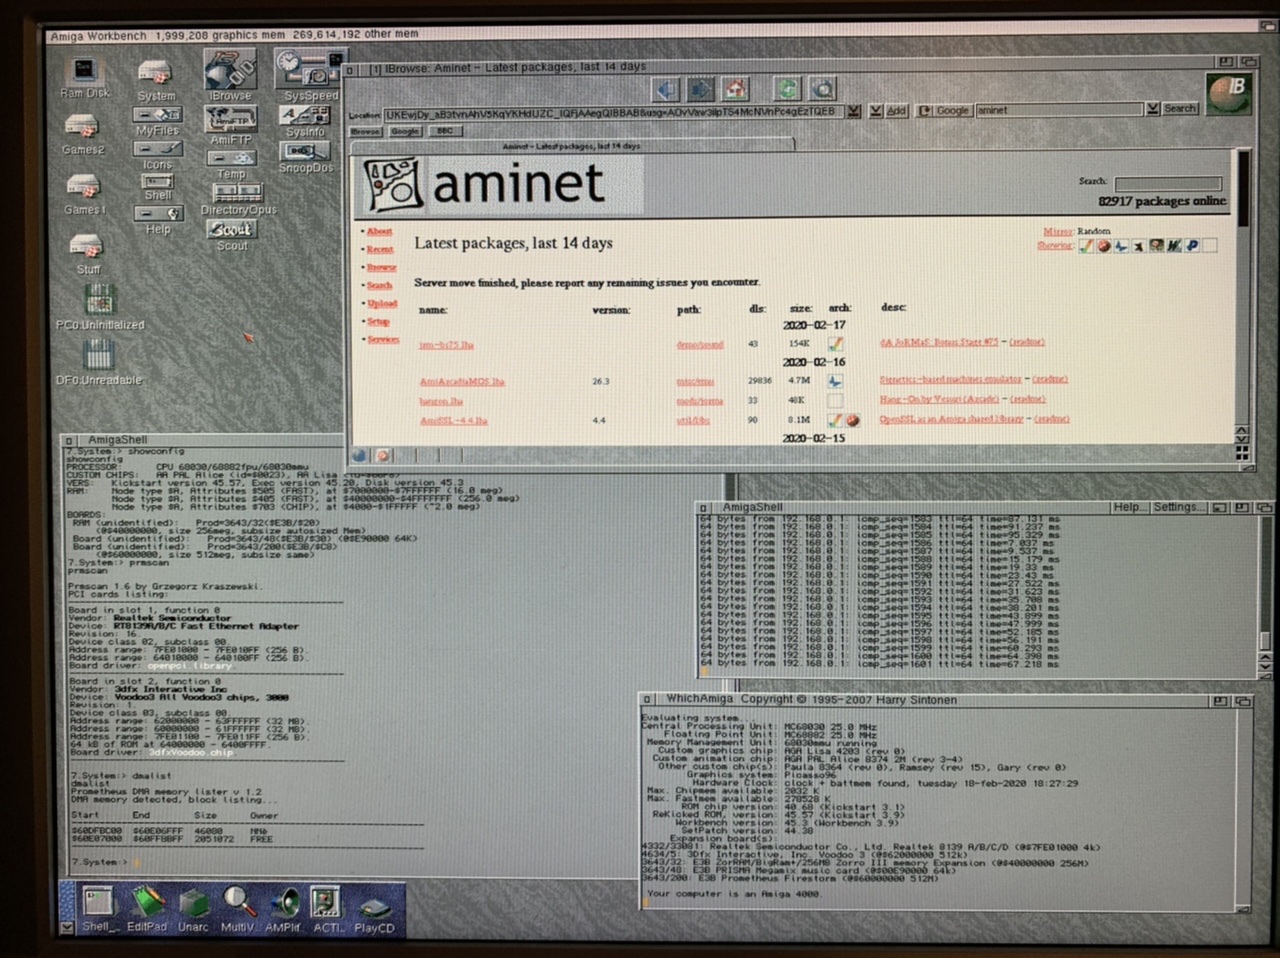This screenshot has height=958, width=1280.
Task: Open the Temp drawer icon
Action: tap(231, 165)
